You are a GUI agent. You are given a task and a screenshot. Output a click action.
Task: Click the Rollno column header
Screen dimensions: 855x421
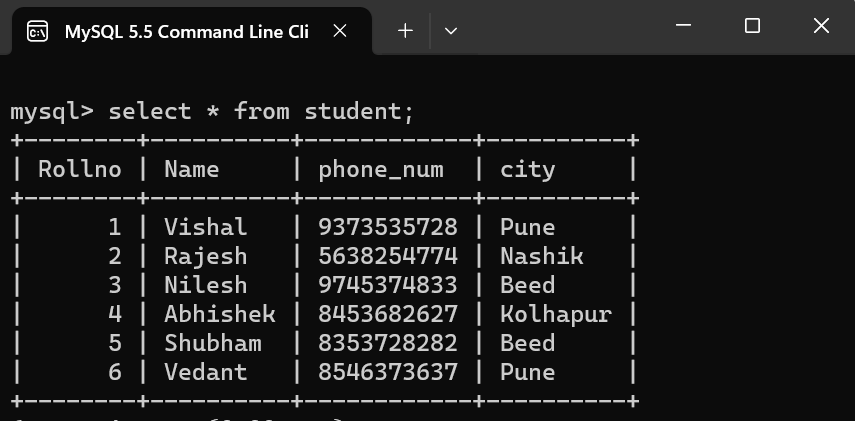click(80, 170)
